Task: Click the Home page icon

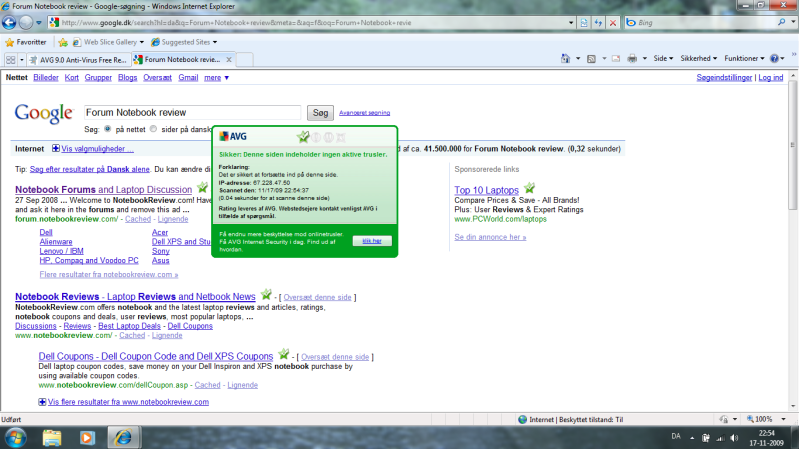Action: point(565,59)
